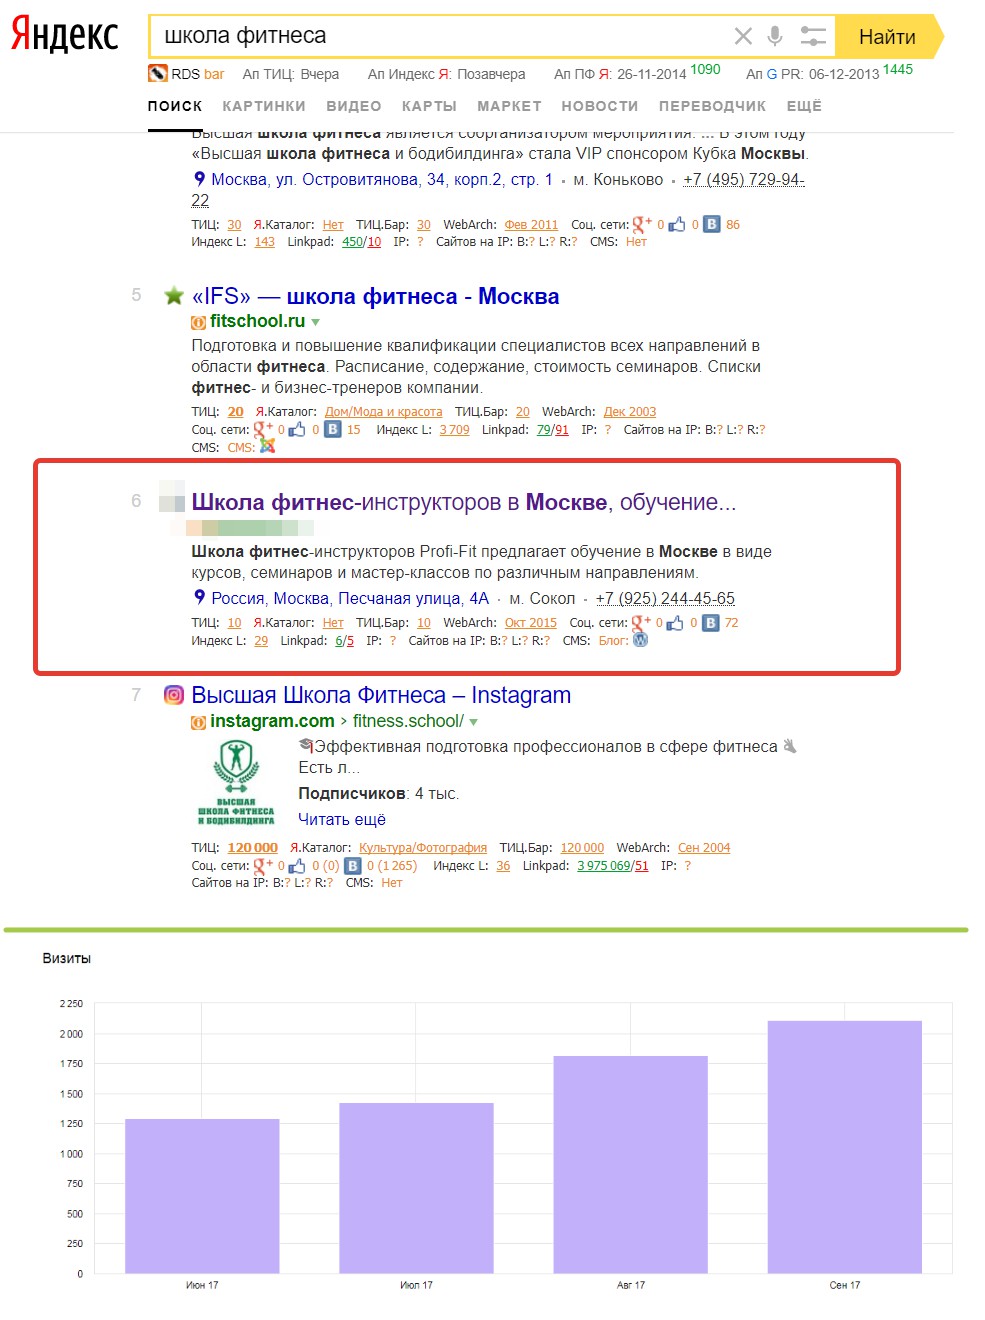
Task: Click Google+ icon in first result stats
Action: tap(641, 224)
